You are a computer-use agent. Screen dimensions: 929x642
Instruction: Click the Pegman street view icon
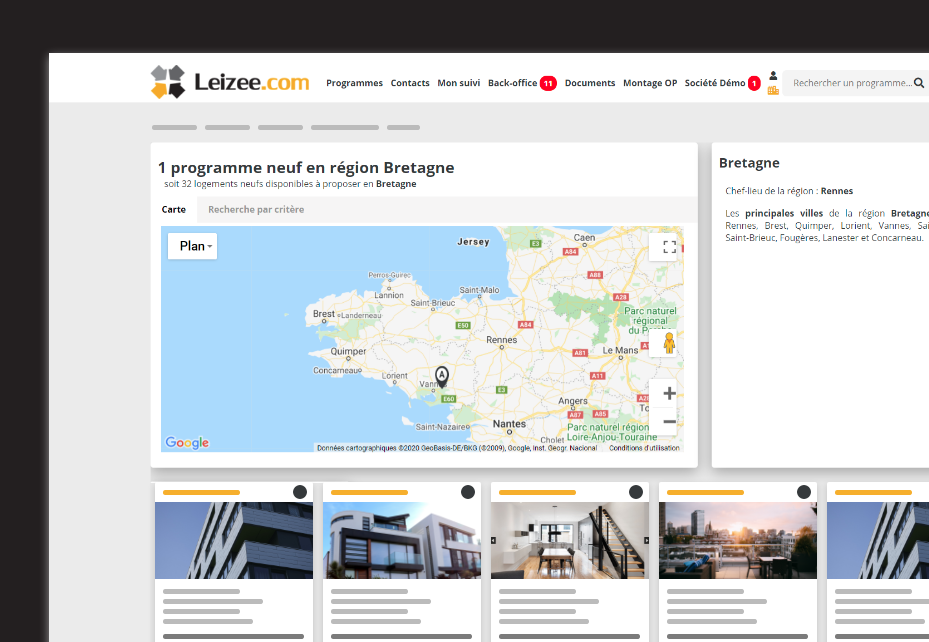668,343
